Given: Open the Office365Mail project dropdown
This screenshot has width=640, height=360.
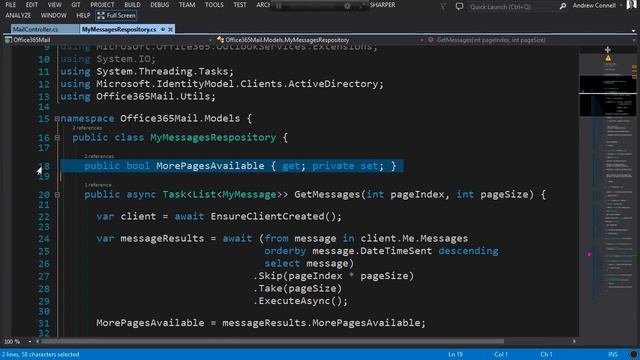Looking at the screenshot, I should pos(108,40).
